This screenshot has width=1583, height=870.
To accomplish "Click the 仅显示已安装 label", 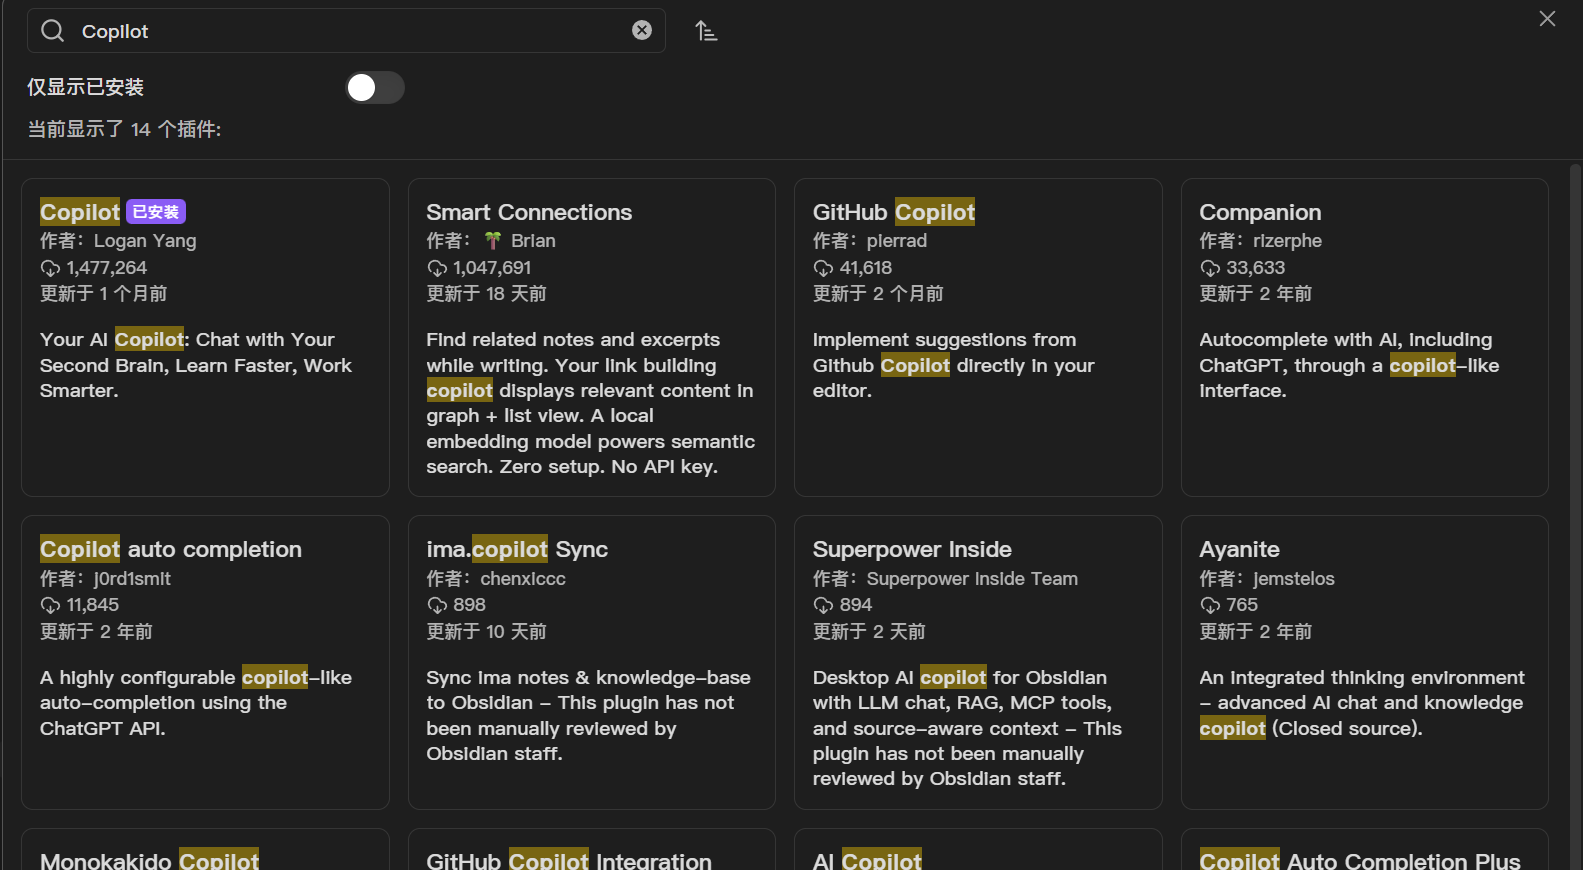I will pos(86,88).
